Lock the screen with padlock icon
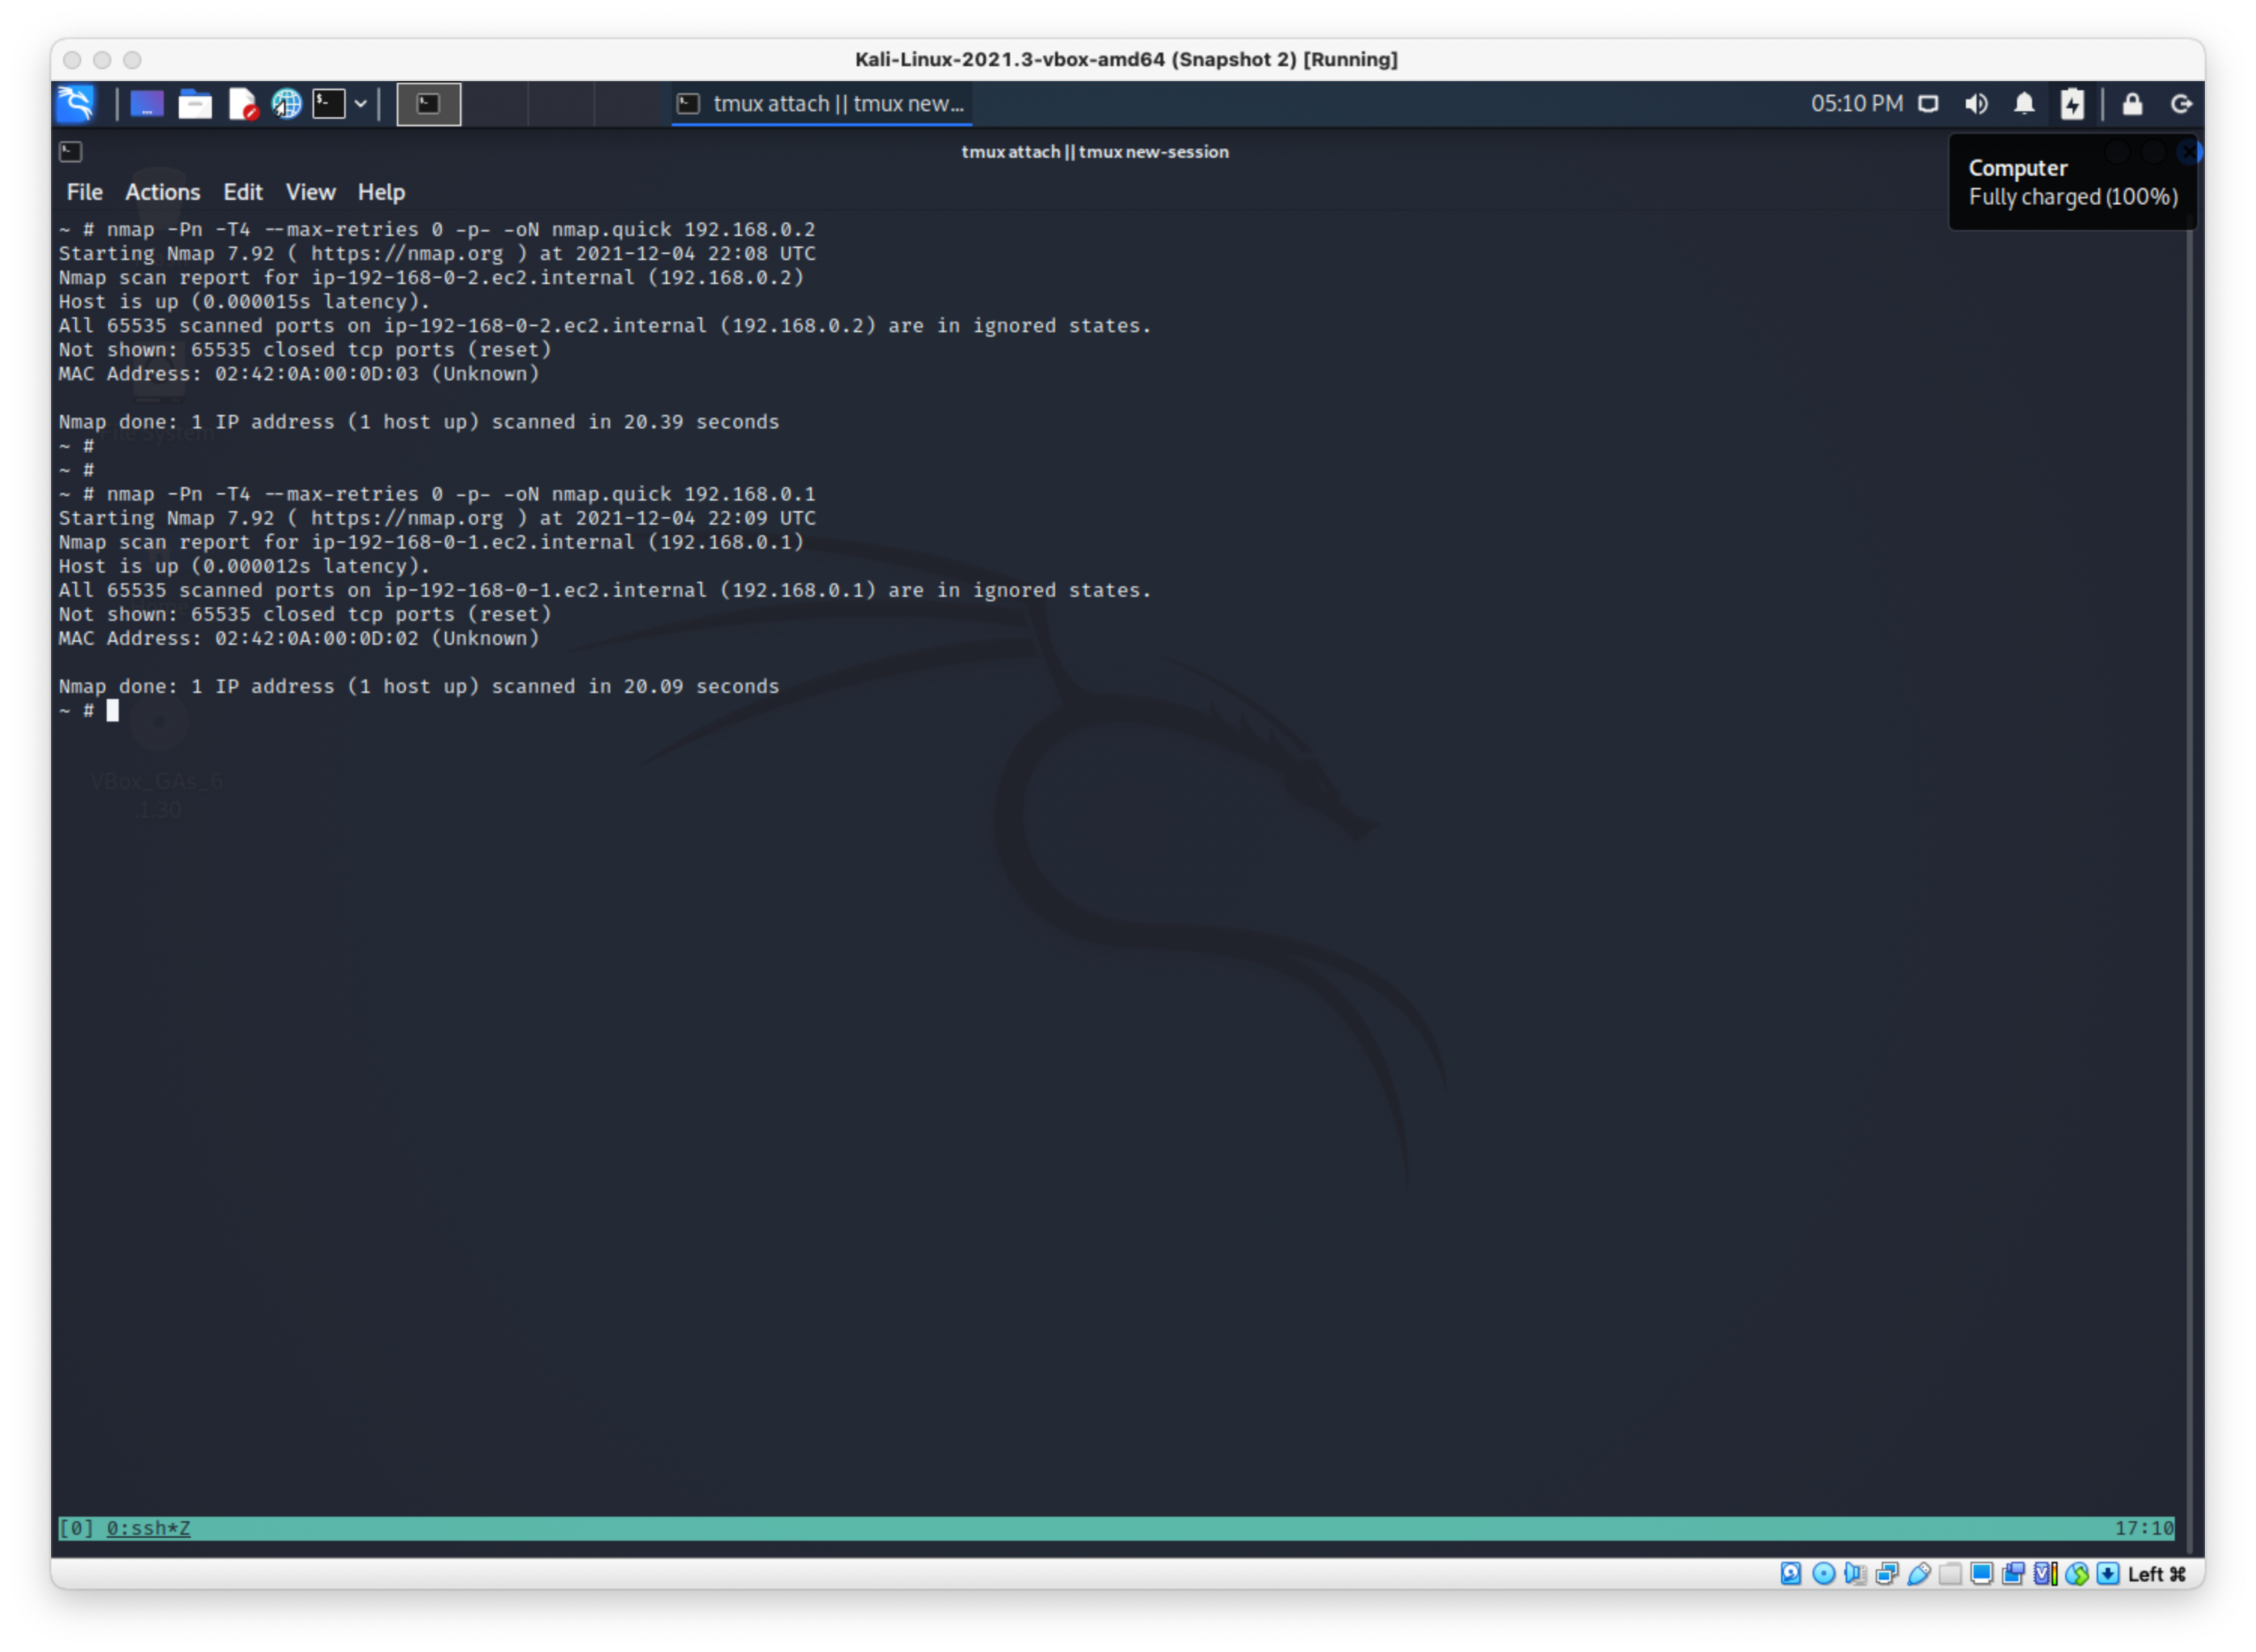Screen dimensions: 2256x1652 pyautogui.click(x=2132, y=103)
